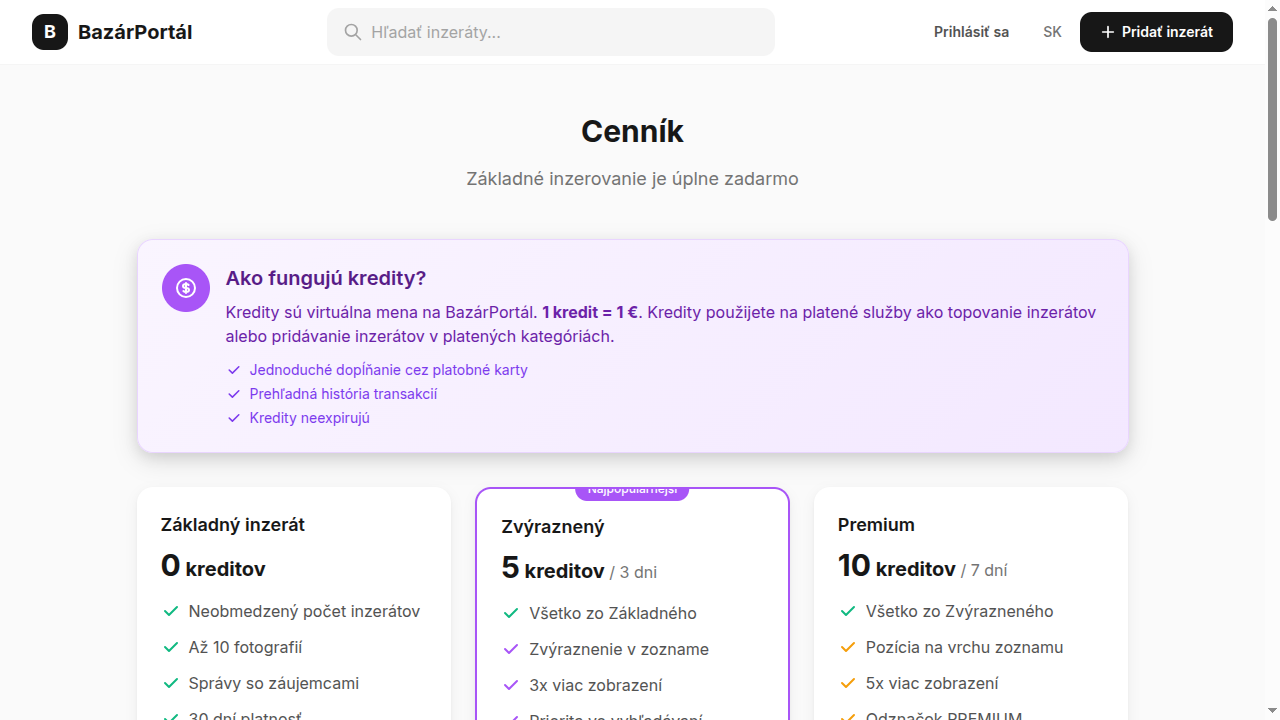Click the checkmark beside Kredity neexpirujú

coord(233,417)
